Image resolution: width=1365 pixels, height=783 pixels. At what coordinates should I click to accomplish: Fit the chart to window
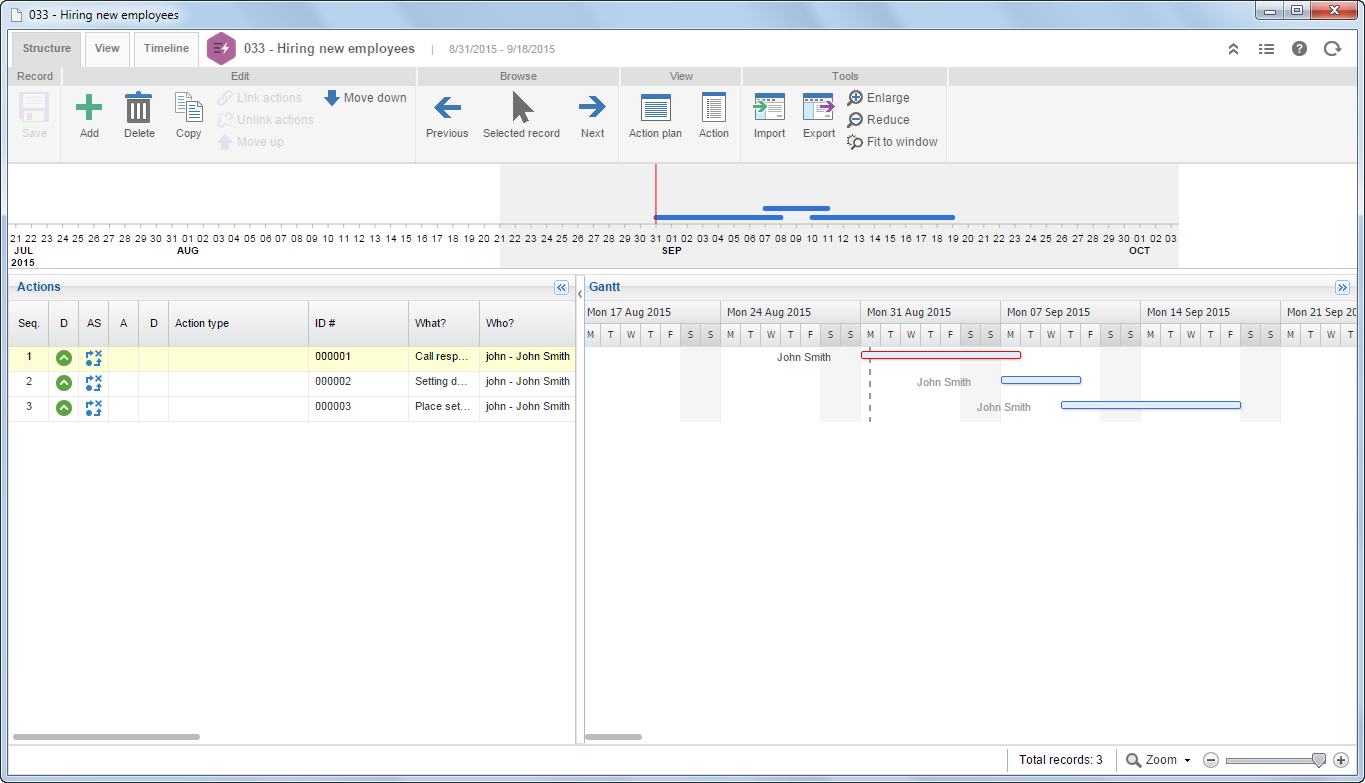[892, 142]
